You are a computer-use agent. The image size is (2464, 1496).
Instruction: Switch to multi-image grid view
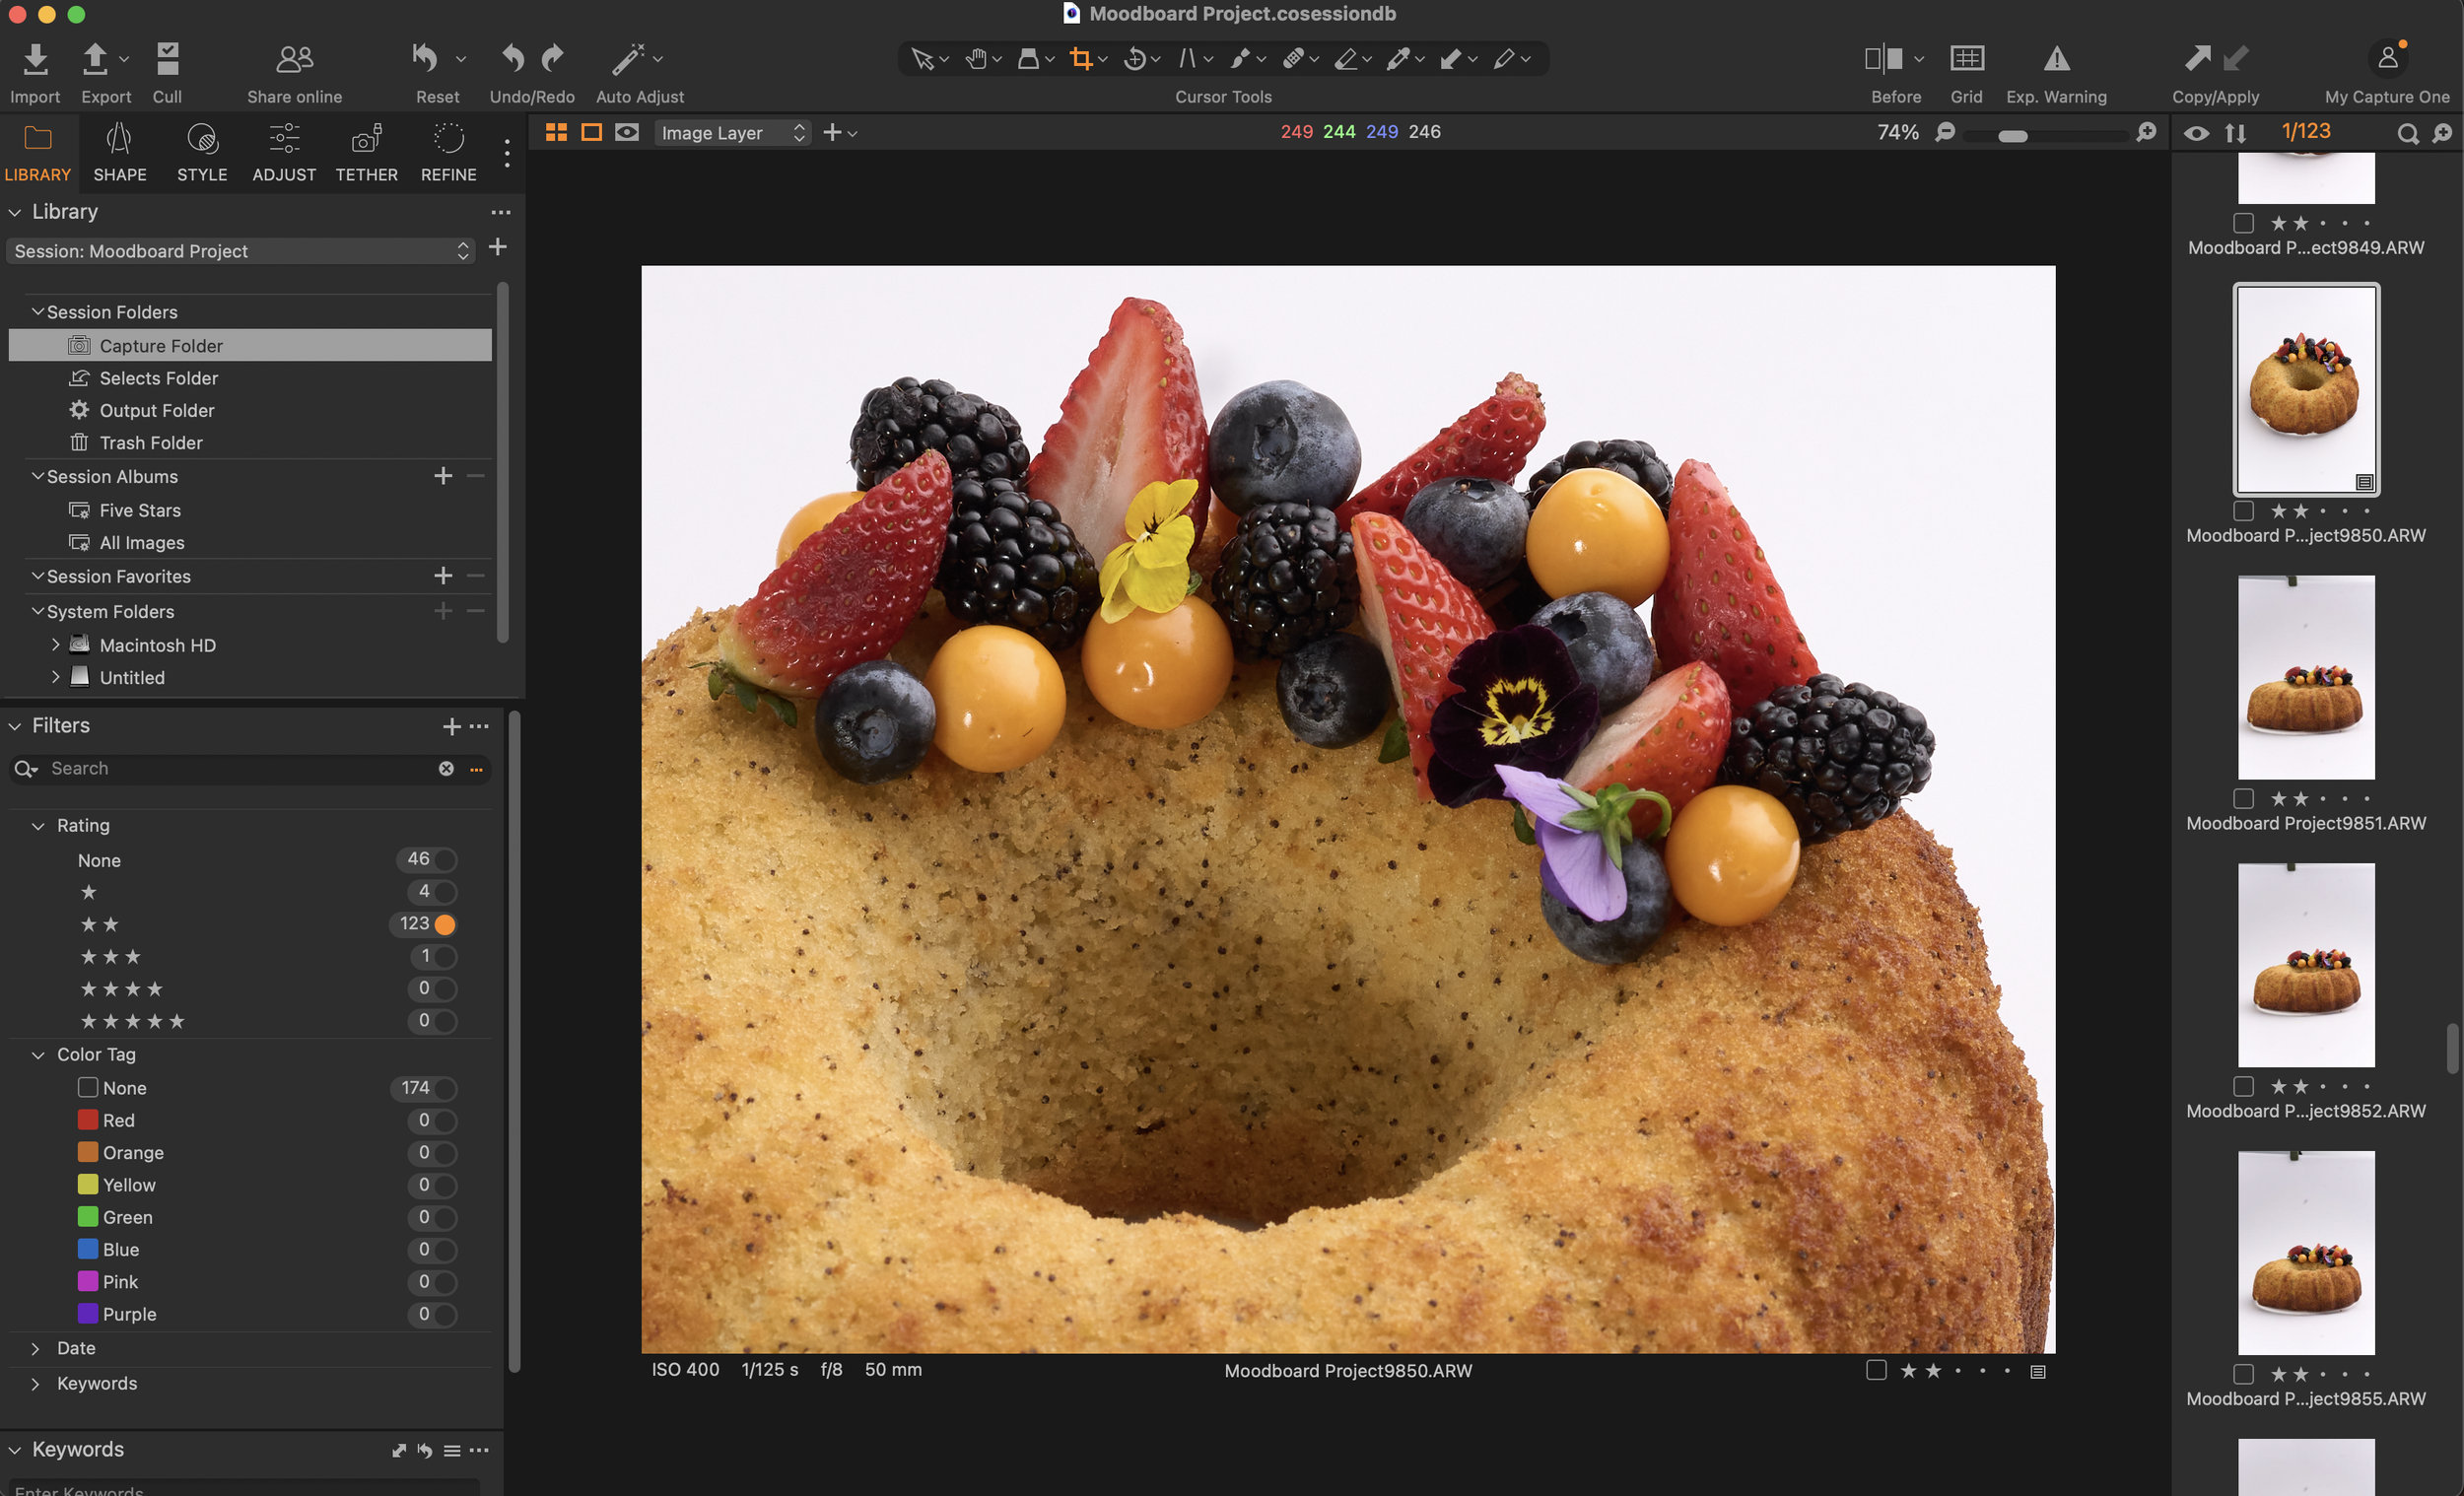click(x=556, y=132)
